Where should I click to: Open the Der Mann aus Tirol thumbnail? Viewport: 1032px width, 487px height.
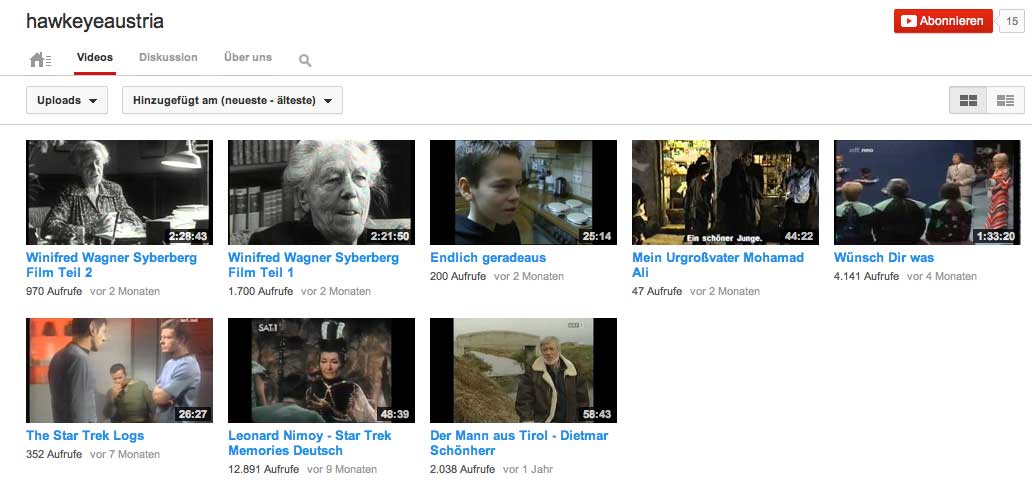(x=523, y=370)
